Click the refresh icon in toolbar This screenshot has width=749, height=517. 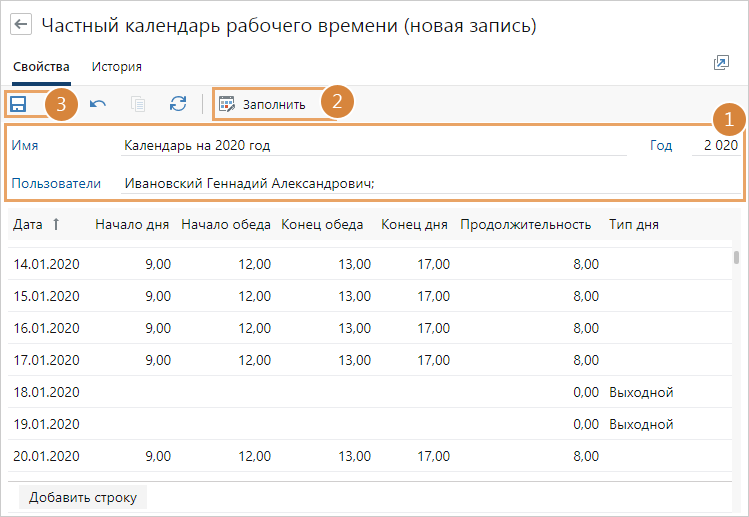(x=178, y=103)
